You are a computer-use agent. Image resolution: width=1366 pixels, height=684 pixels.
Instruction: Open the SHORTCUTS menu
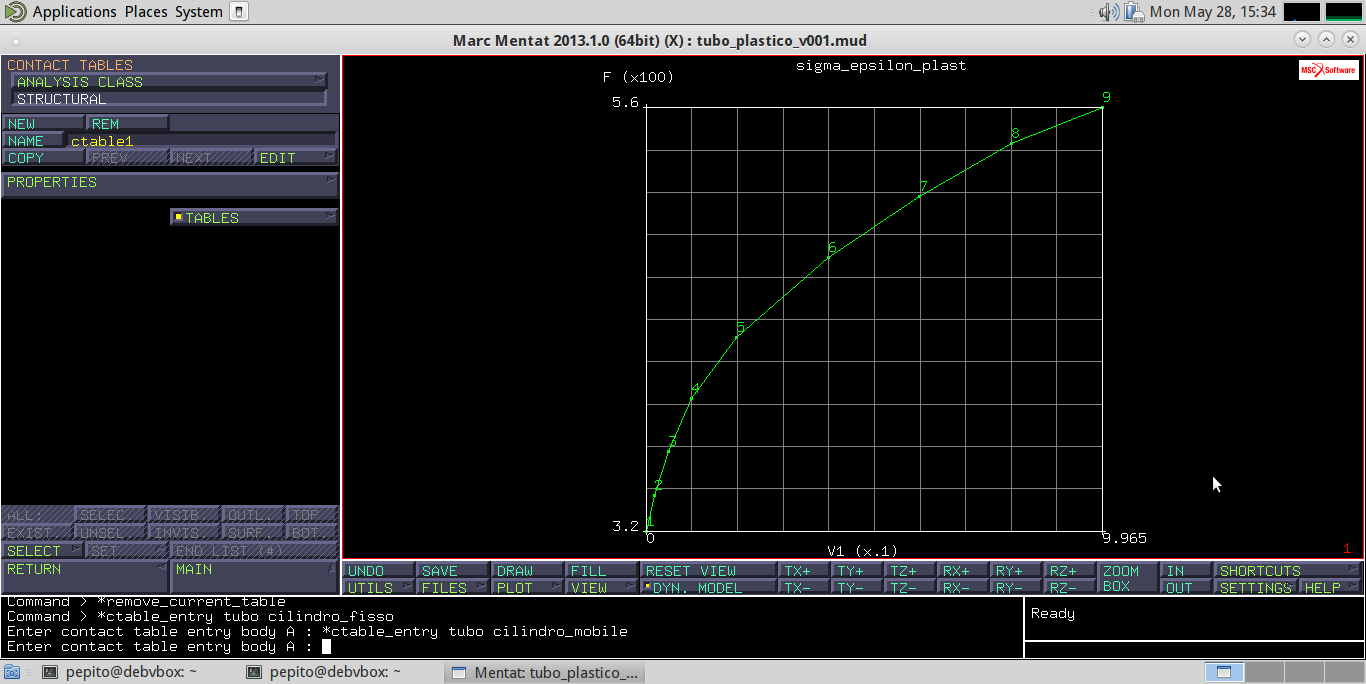click(x=1289, y=571)
